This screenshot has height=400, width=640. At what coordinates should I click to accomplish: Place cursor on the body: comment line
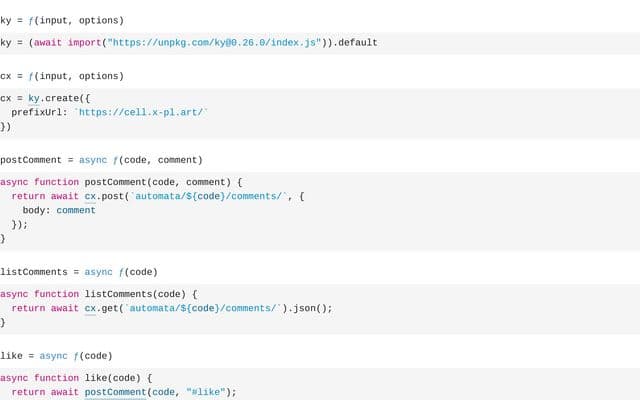[59, 210]
